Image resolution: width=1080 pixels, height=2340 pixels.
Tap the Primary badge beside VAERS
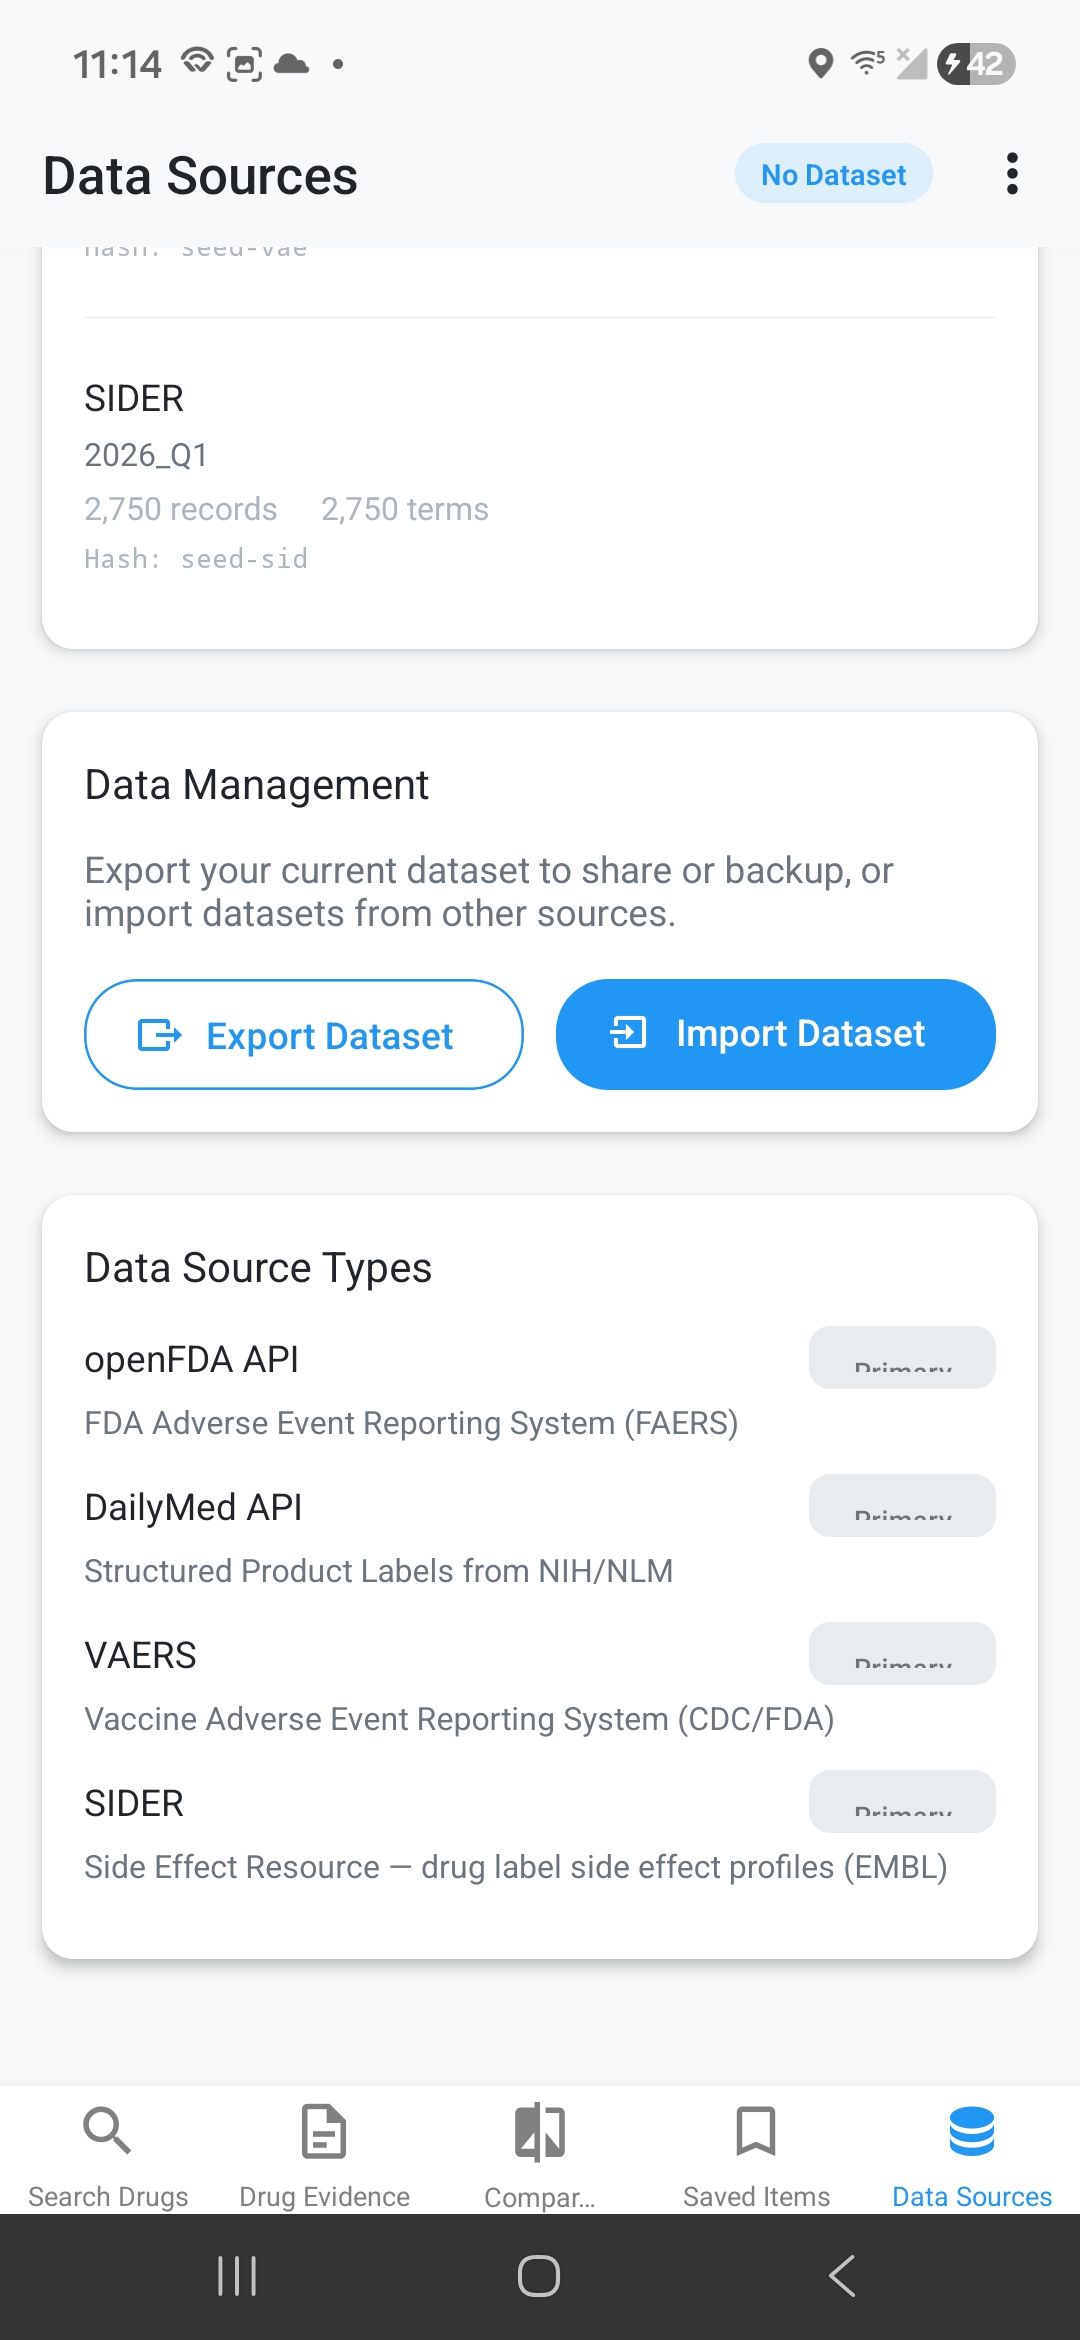pyautogui.click(x=902, y=1654)
